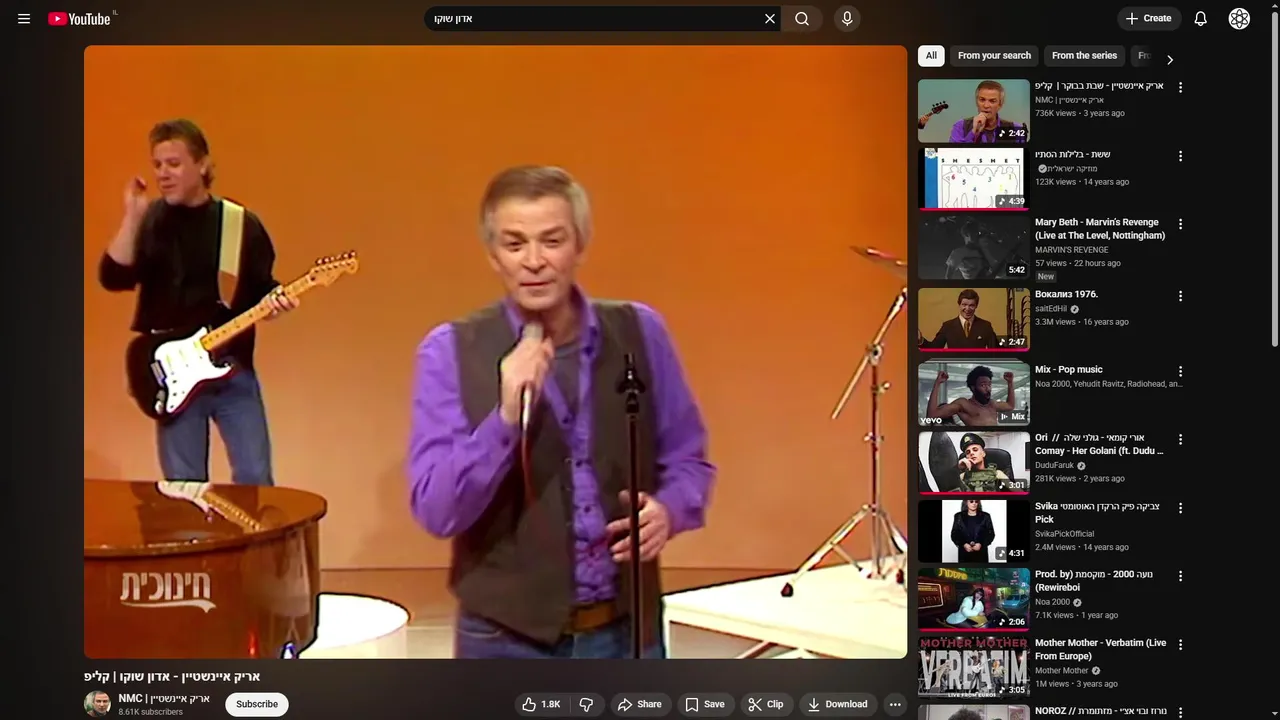Open options for Mother Mother Verbatim video
Screen dimensions: 1280x720
pos(1180,645)
